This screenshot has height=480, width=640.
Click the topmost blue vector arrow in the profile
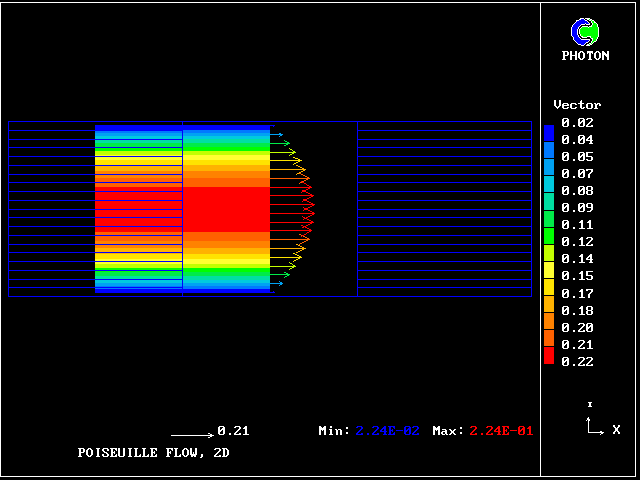pyautogui.click(x=277, y=134)
